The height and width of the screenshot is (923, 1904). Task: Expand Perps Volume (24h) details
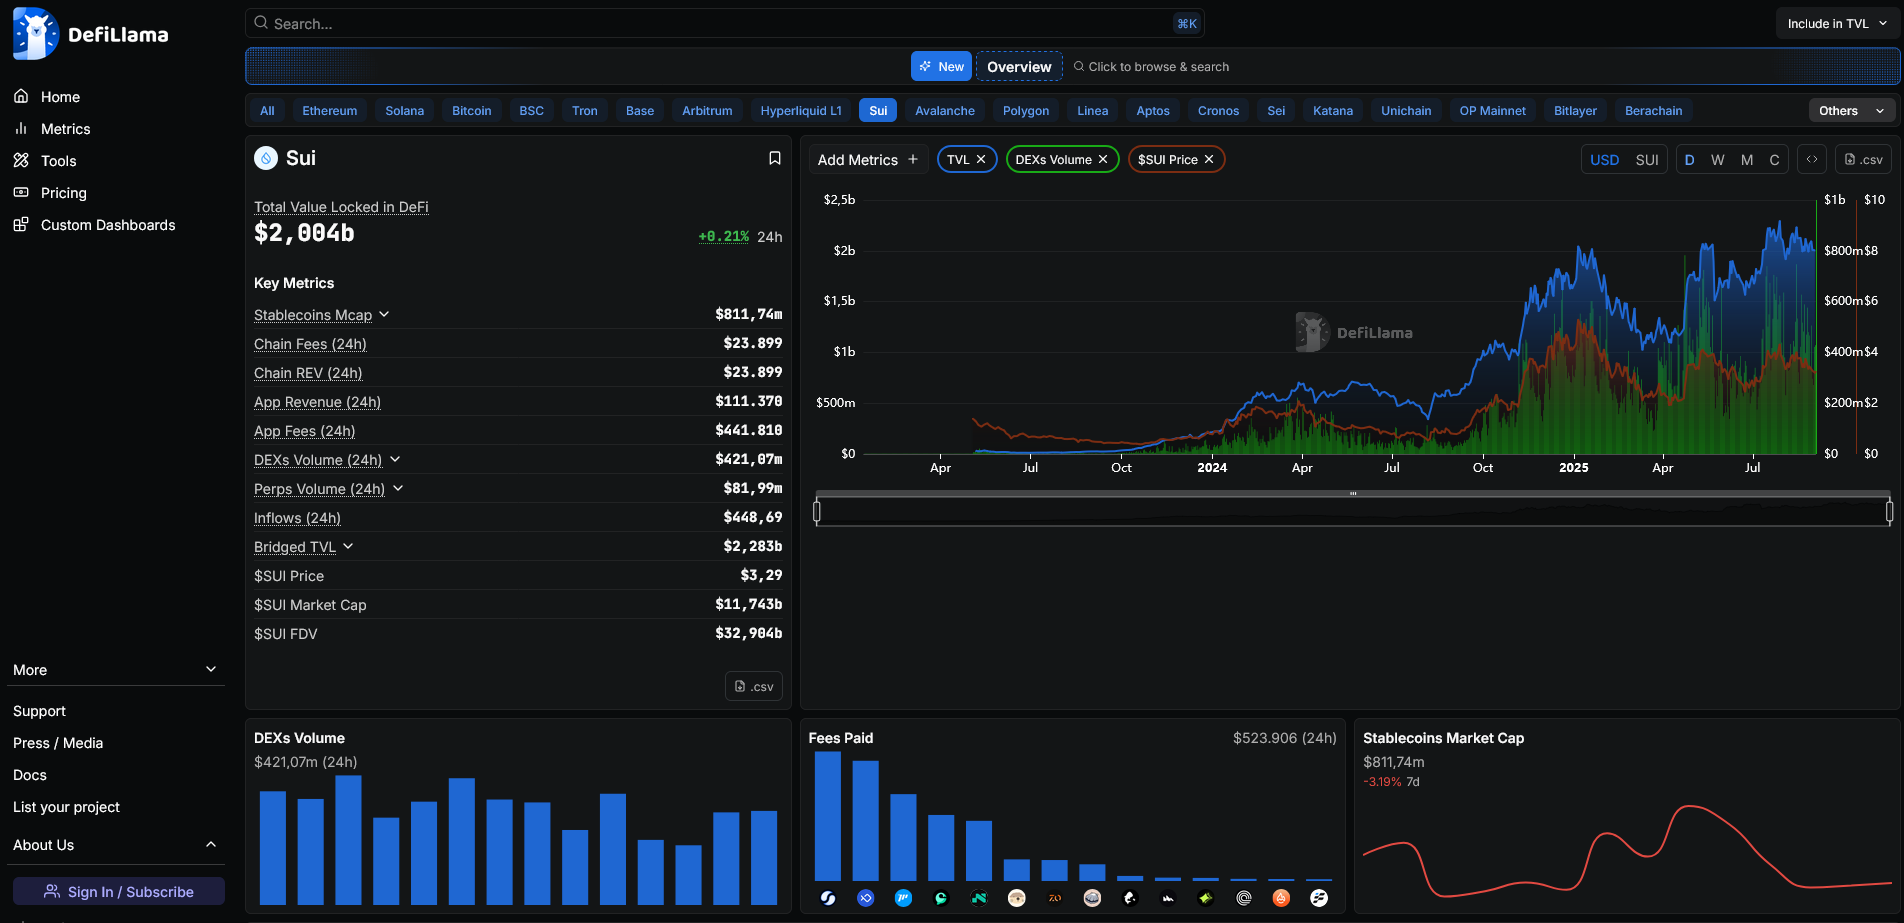click(x=398, y=488)
